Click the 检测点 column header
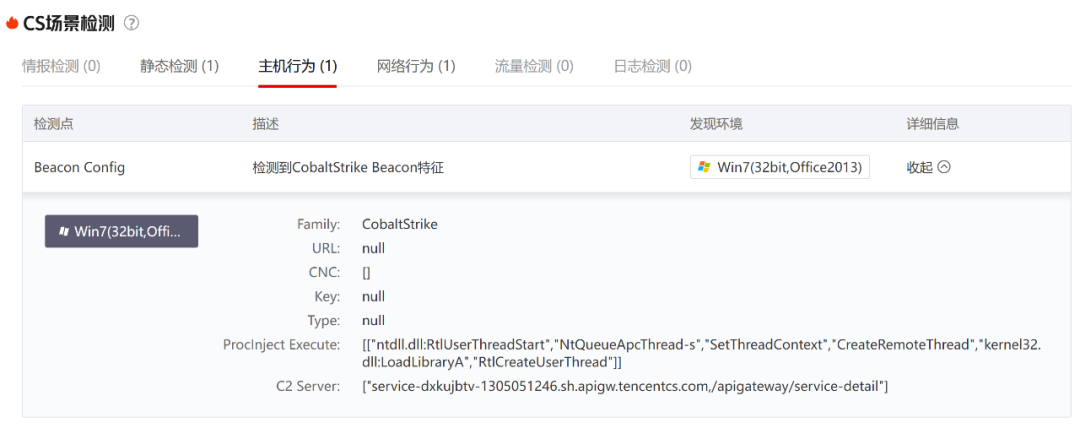1080x428 pixels. (54, 124)
